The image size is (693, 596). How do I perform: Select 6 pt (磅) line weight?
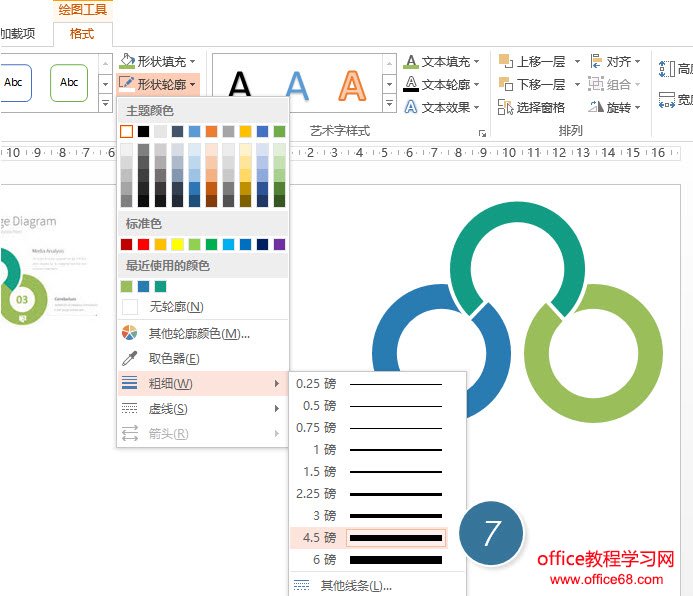click(369, 560)
